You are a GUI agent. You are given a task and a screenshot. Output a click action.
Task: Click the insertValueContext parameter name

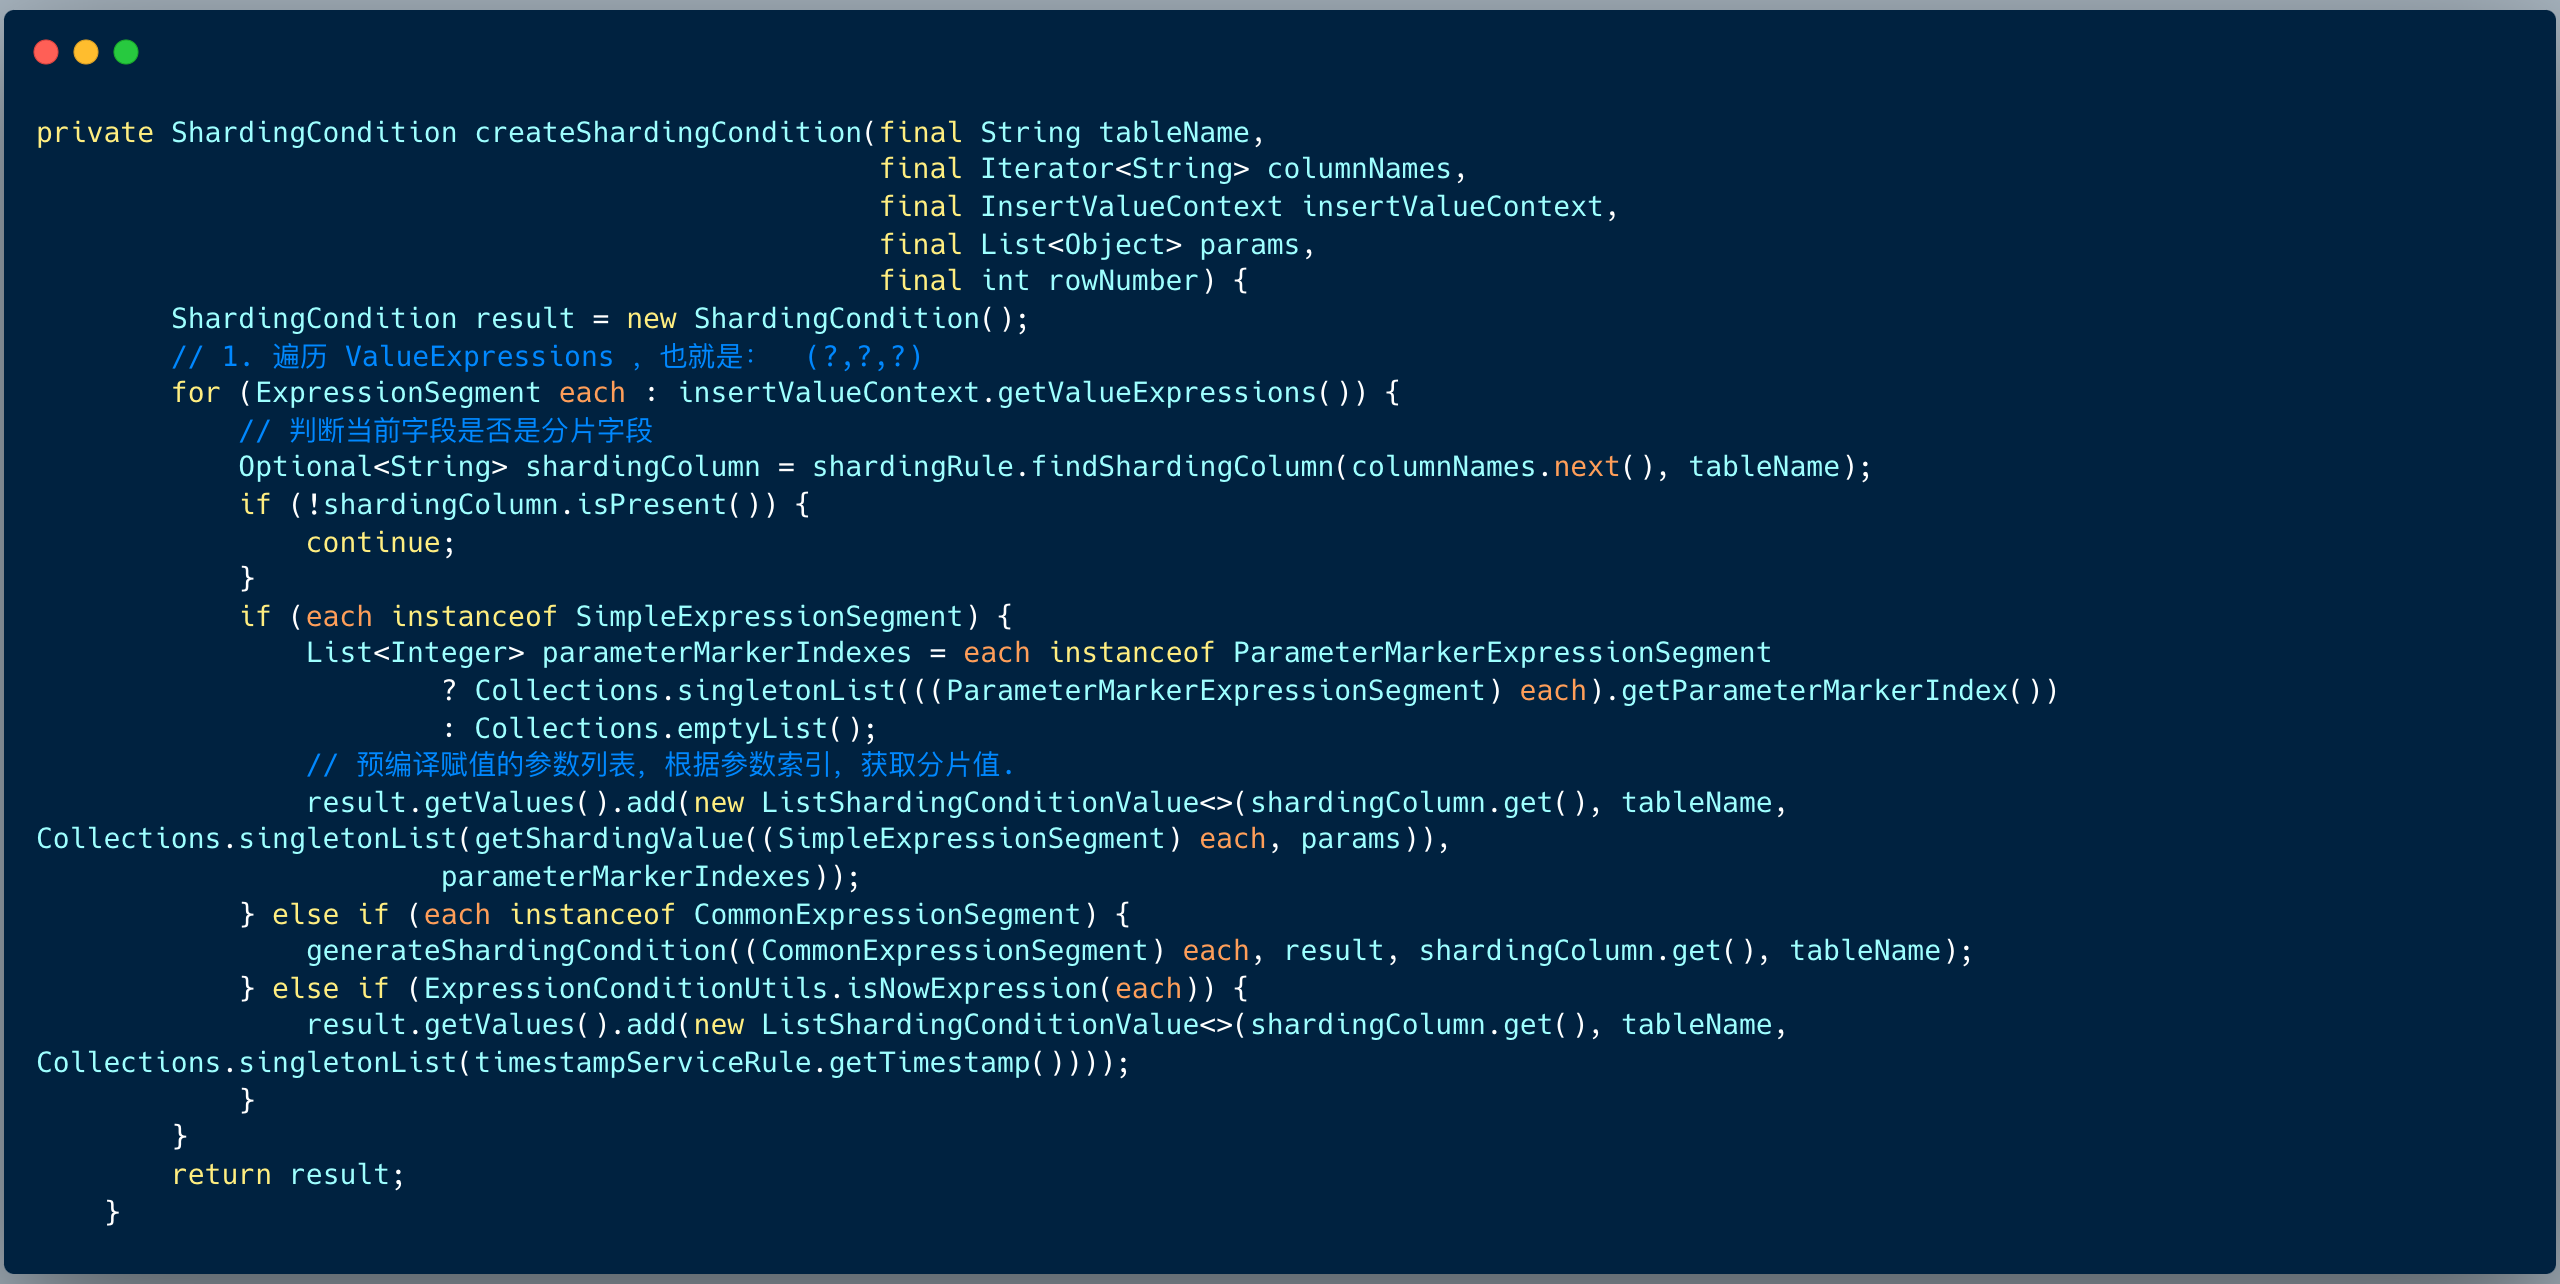point(1452,207)
